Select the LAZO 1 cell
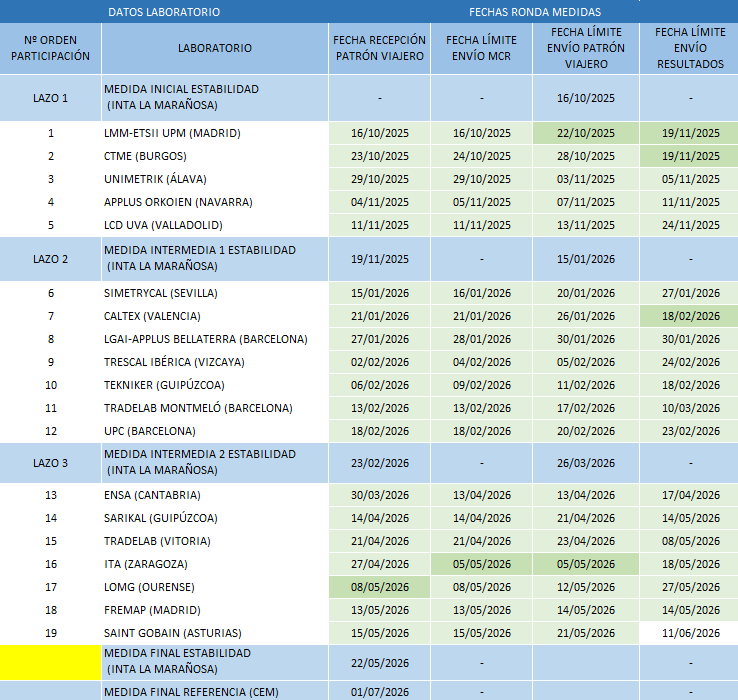The width and height of the screenshot is (738, 700). tap(50, 98)
